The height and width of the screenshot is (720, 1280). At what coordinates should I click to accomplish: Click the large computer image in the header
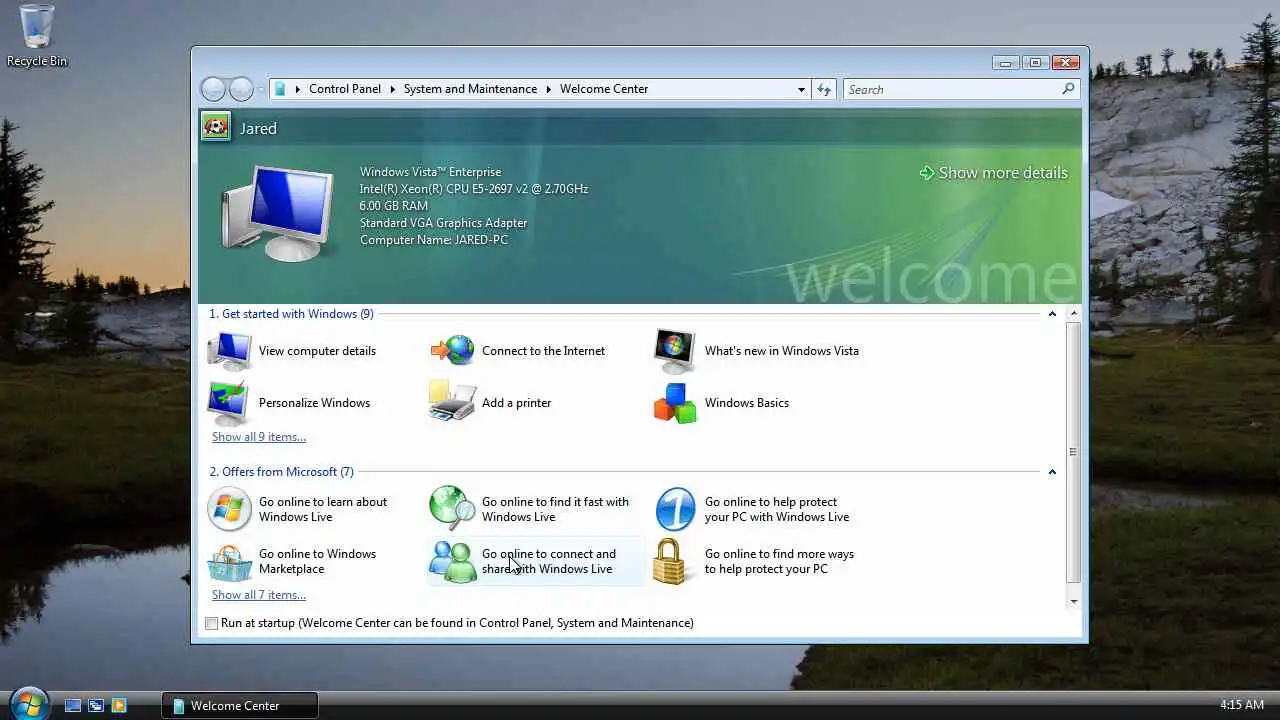tap(279, 213)
